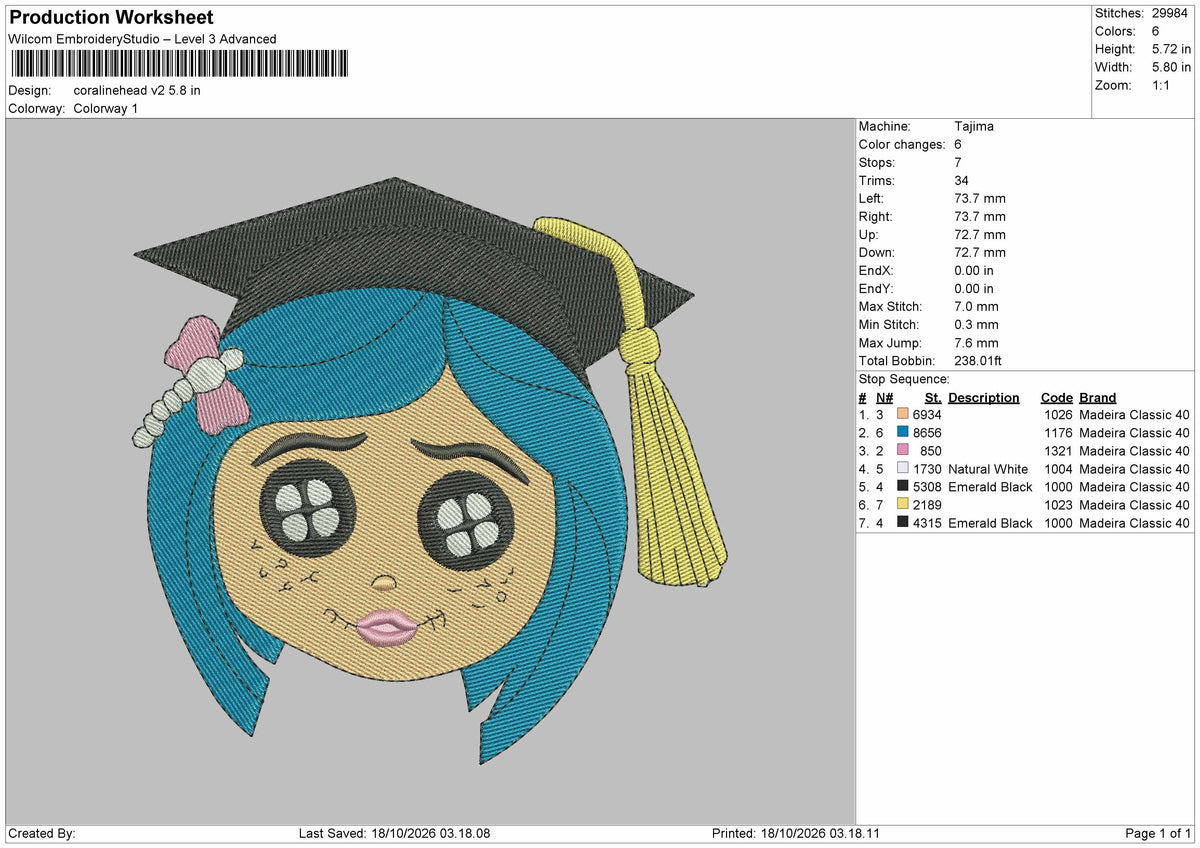Click the pink swatch for stop 3
1200x848 pixels.
tap(903, 451)
